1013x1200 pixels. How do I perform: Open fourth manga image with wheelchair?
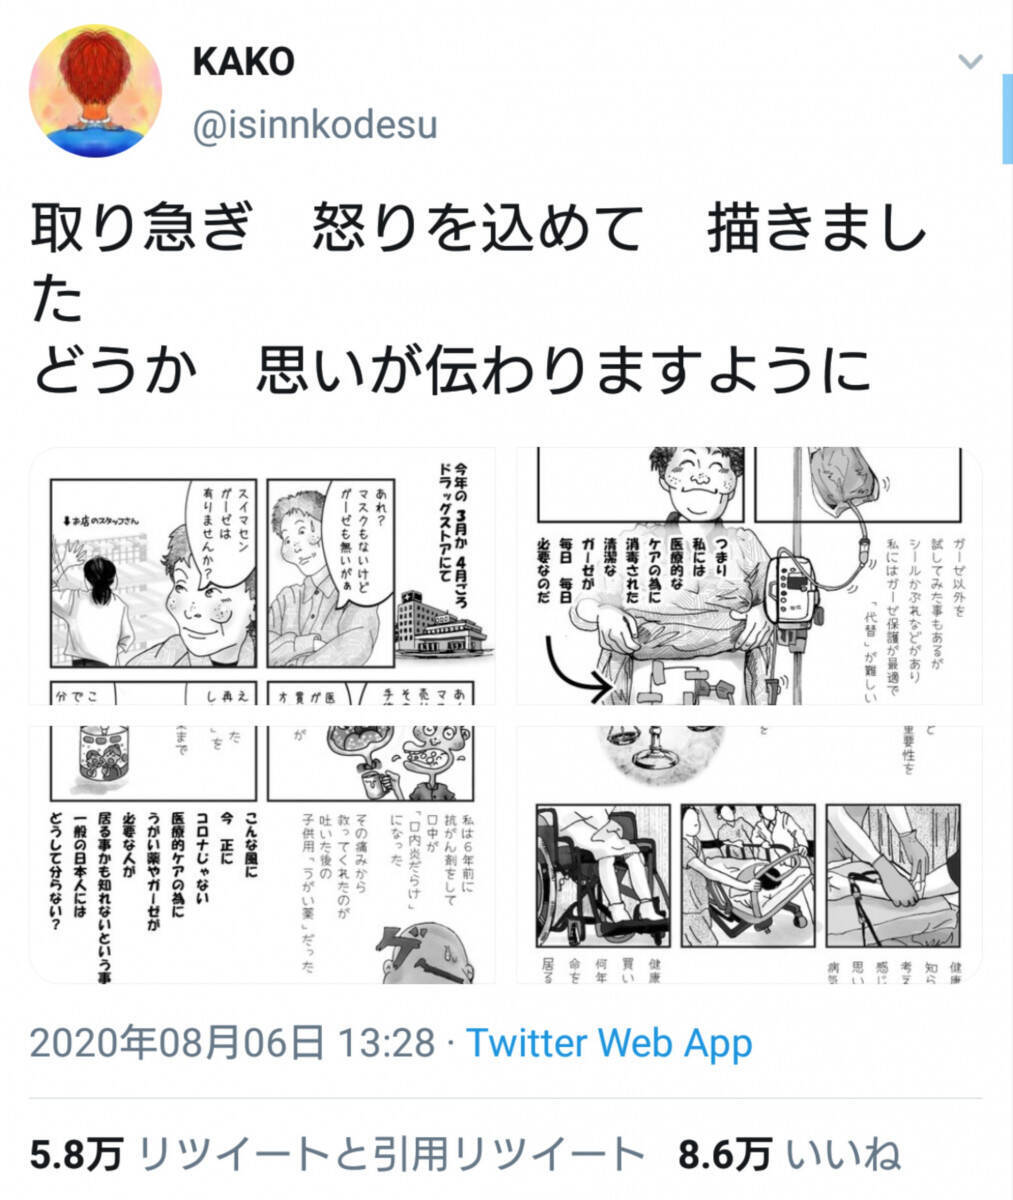[748, 854]
